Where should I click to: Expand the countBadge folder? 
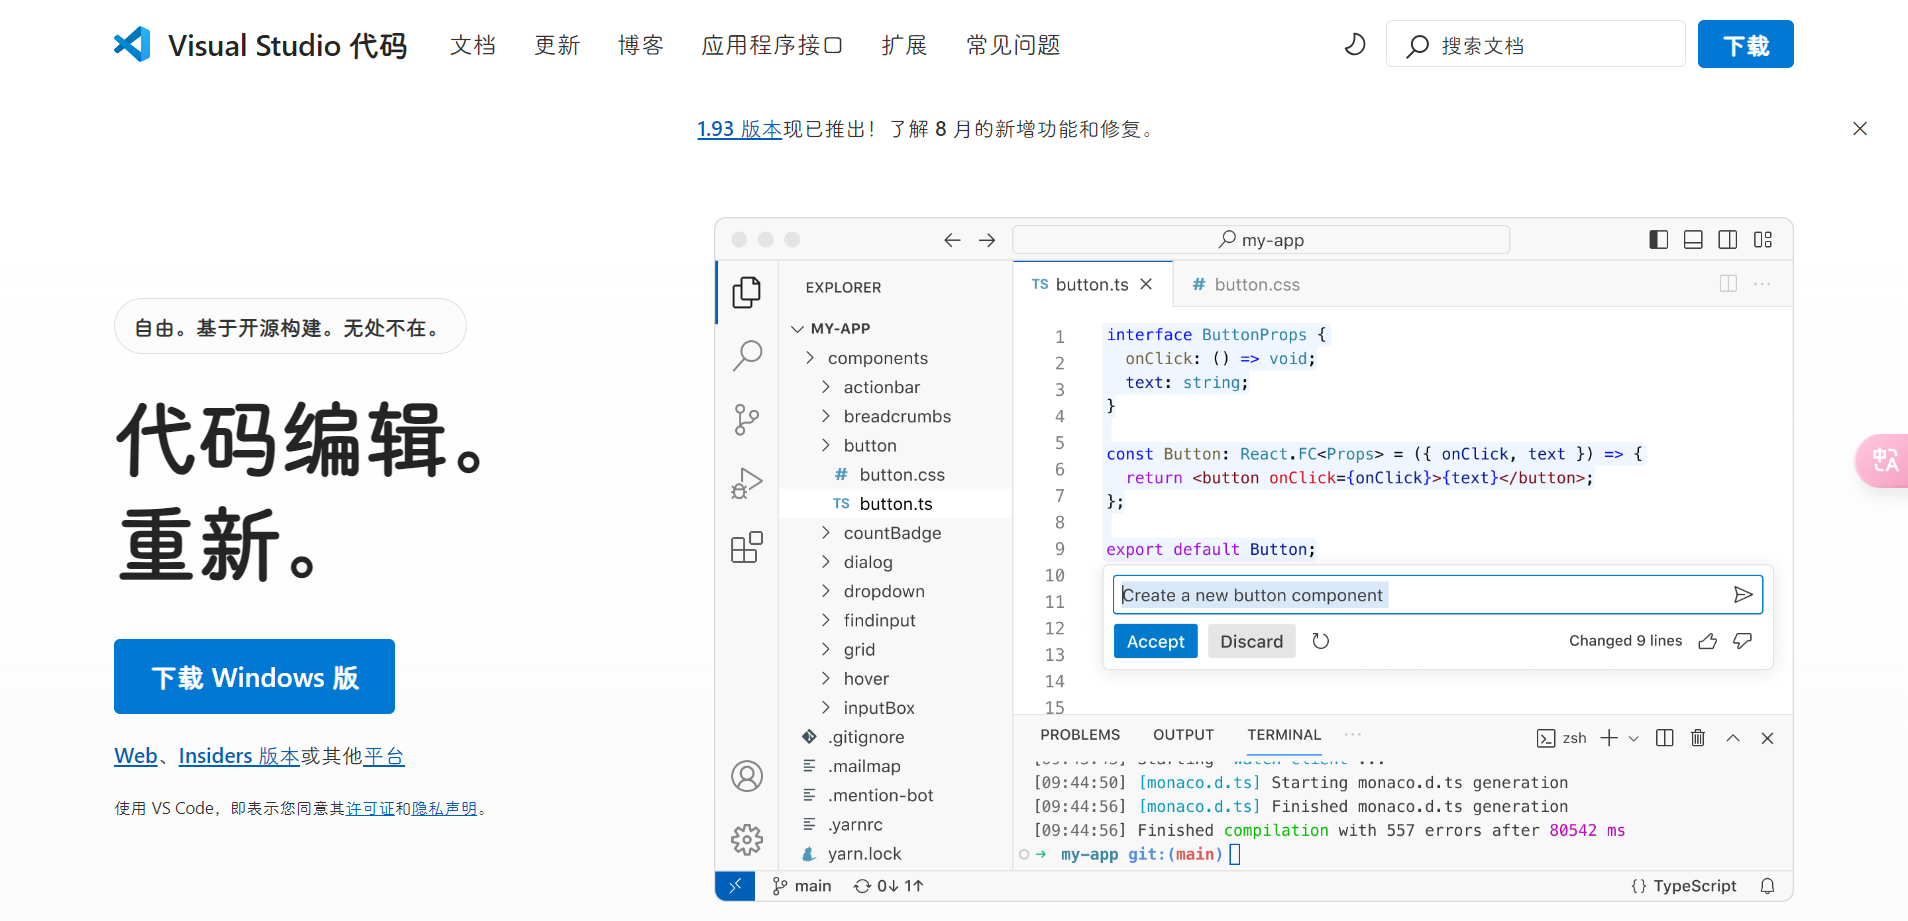click(826, 533)
